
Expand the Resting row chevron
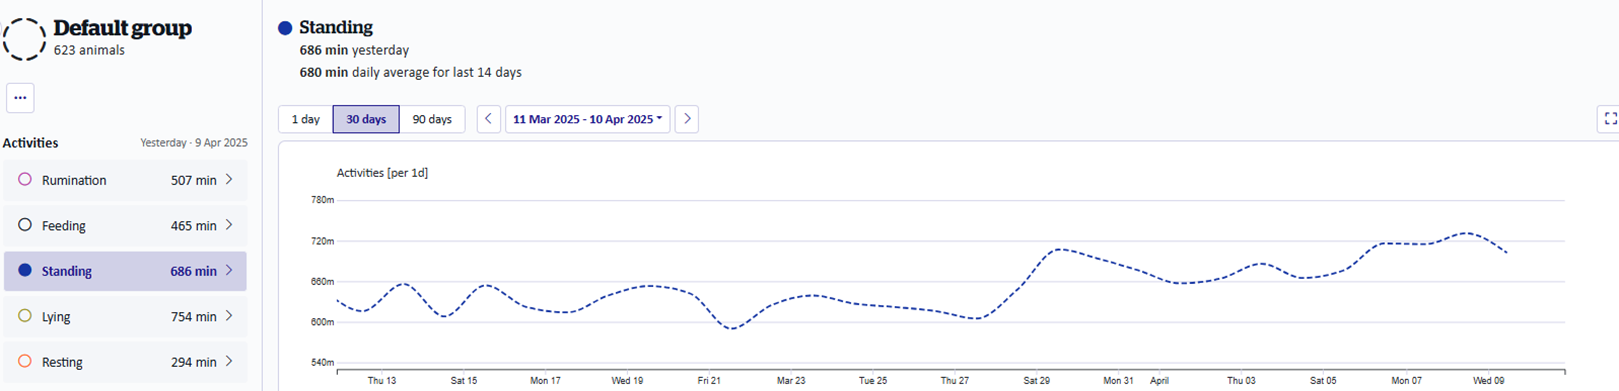[229, 361]
